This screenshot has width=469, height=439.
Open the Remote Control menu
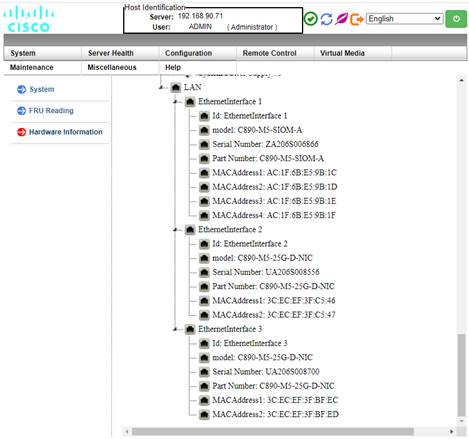click(269, 53)
